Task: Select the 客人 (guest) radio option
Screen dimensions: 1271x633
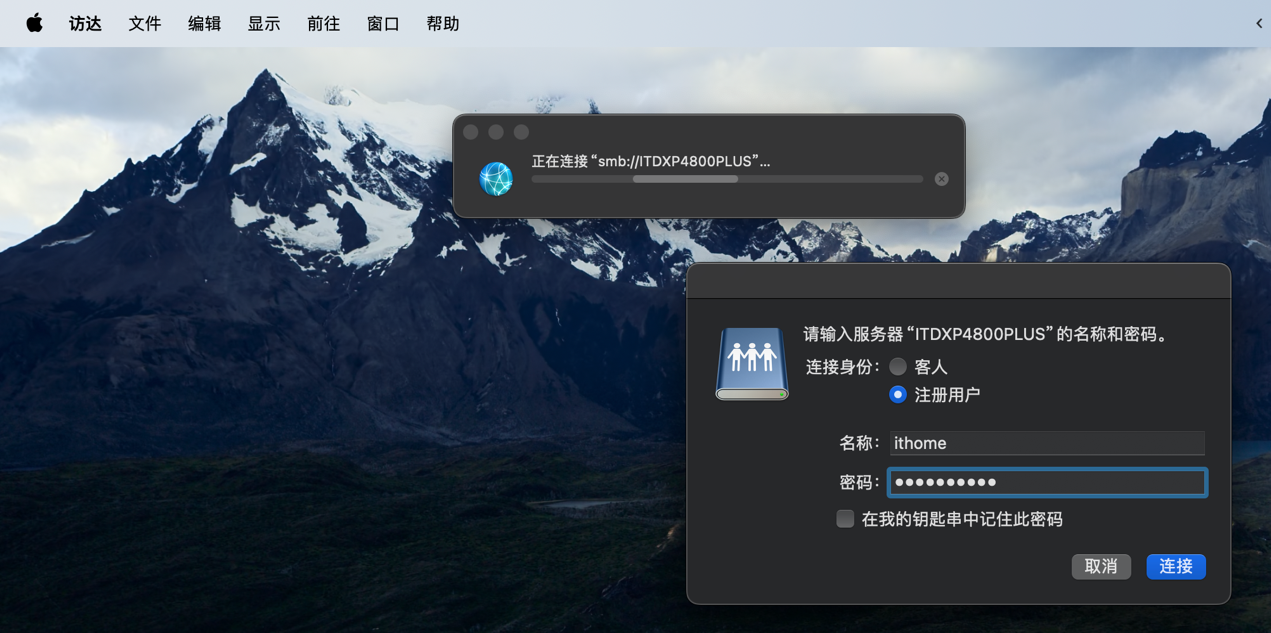Action: coord(898,367)
